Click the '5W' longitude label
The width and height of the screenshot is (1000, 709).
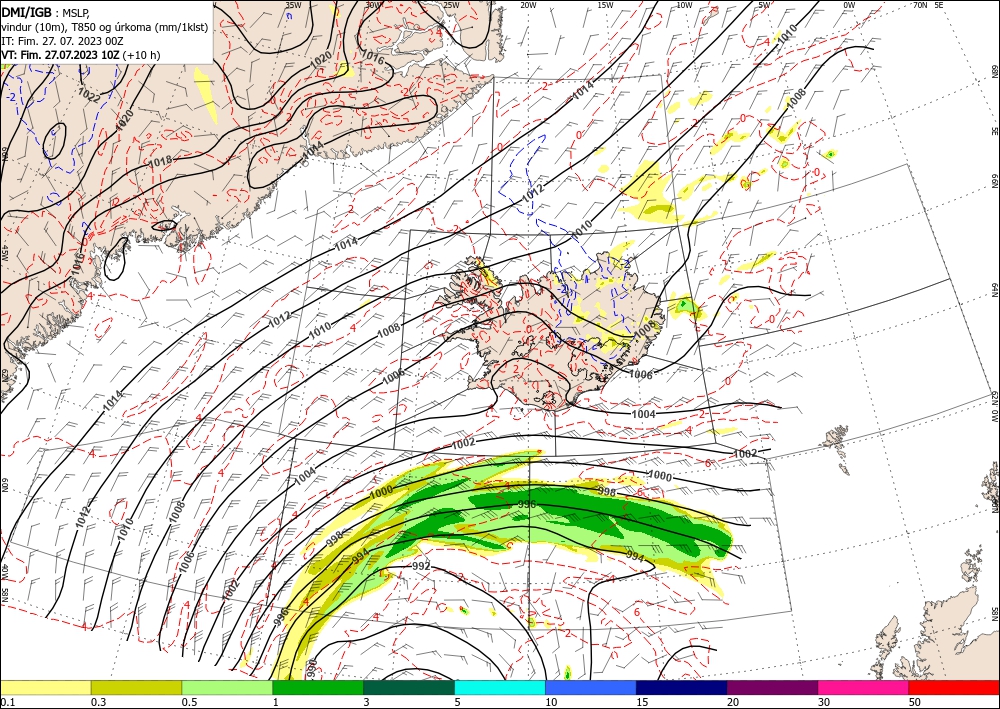765,5
